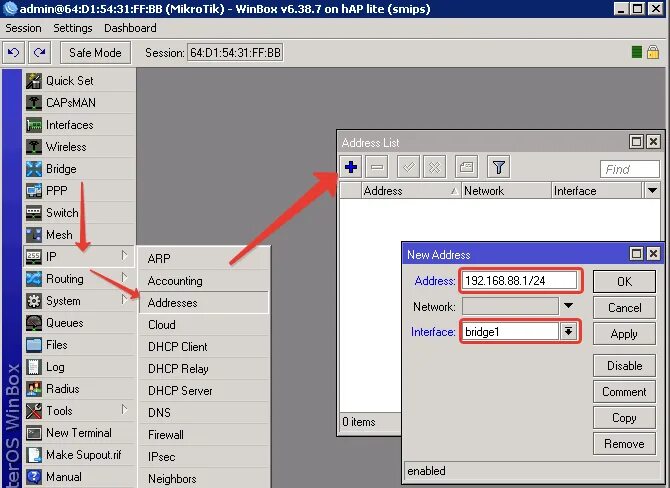Open the column selector dropdown in Address List

(x=652, y=191)
